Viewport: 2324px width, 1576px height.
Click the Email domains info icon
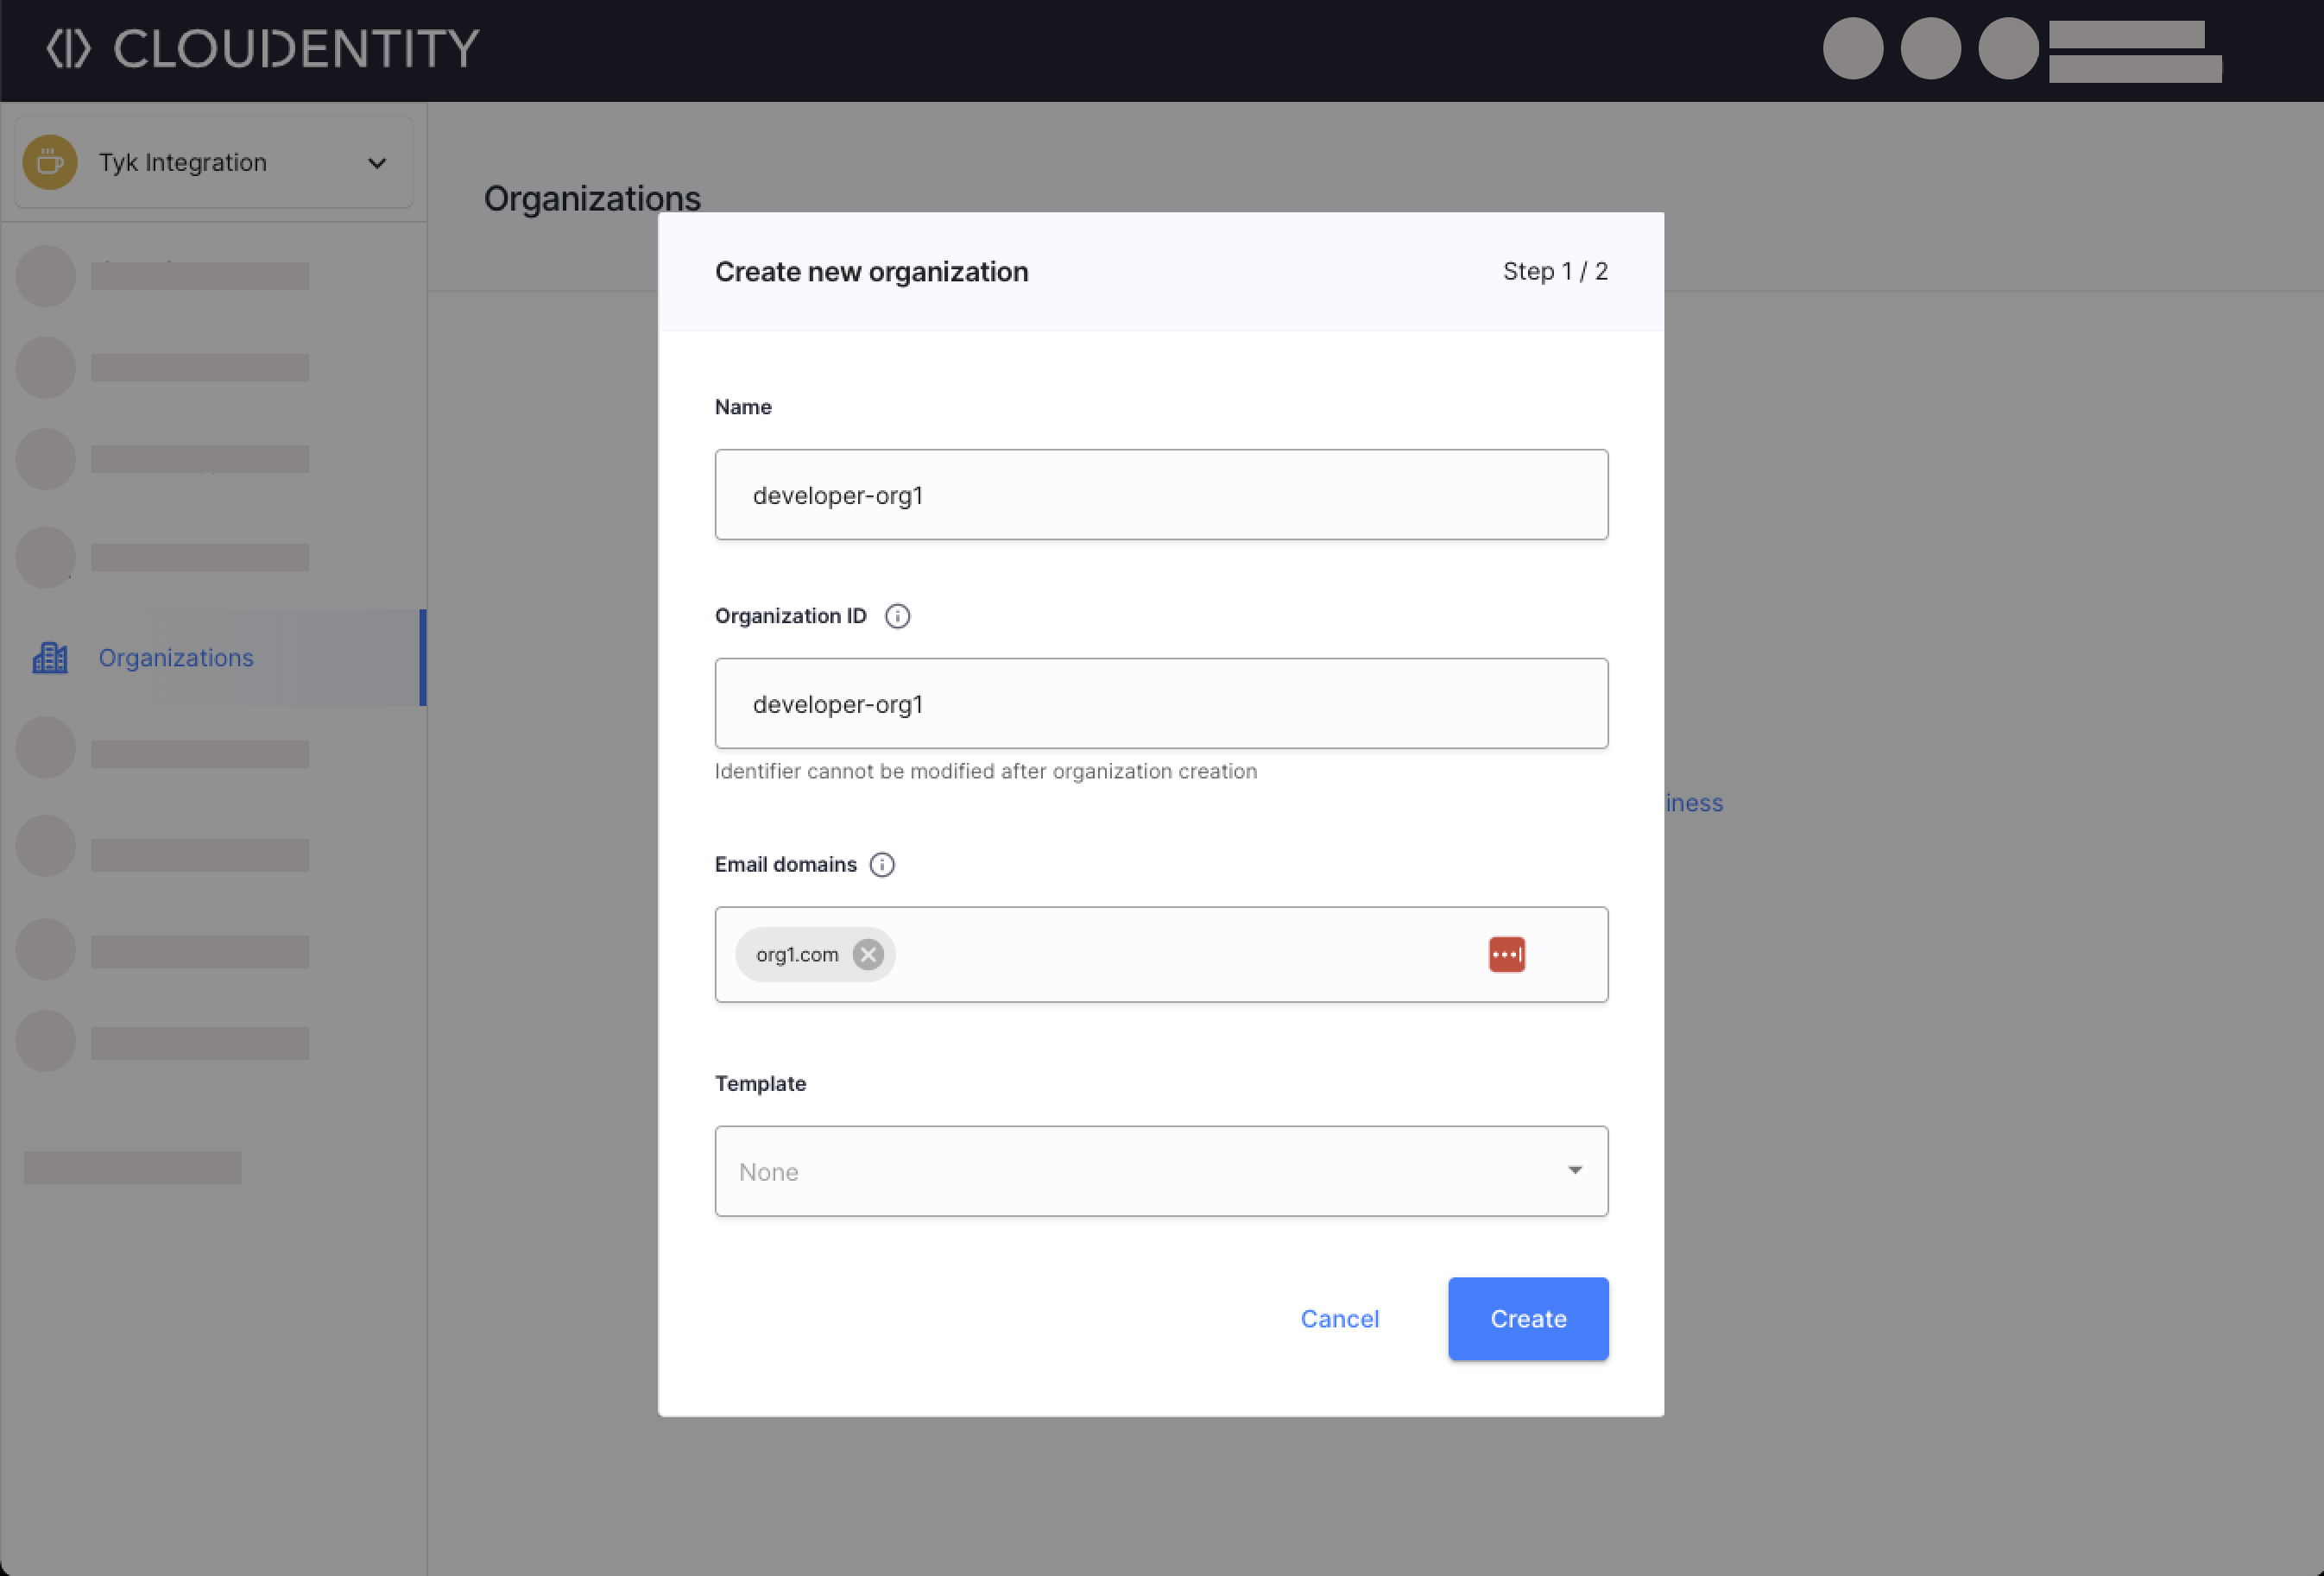[882, 864]
